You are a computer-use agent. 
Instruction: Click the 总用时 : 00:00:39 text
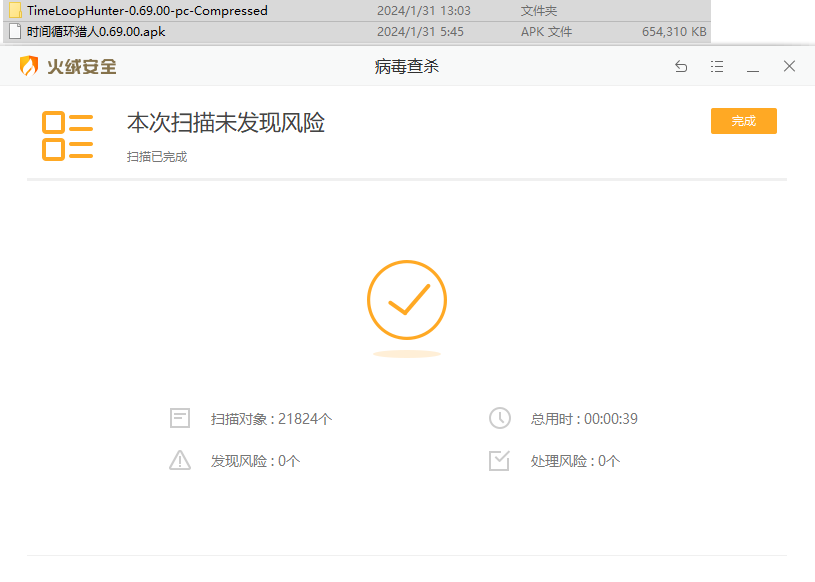tap(584, 419)
